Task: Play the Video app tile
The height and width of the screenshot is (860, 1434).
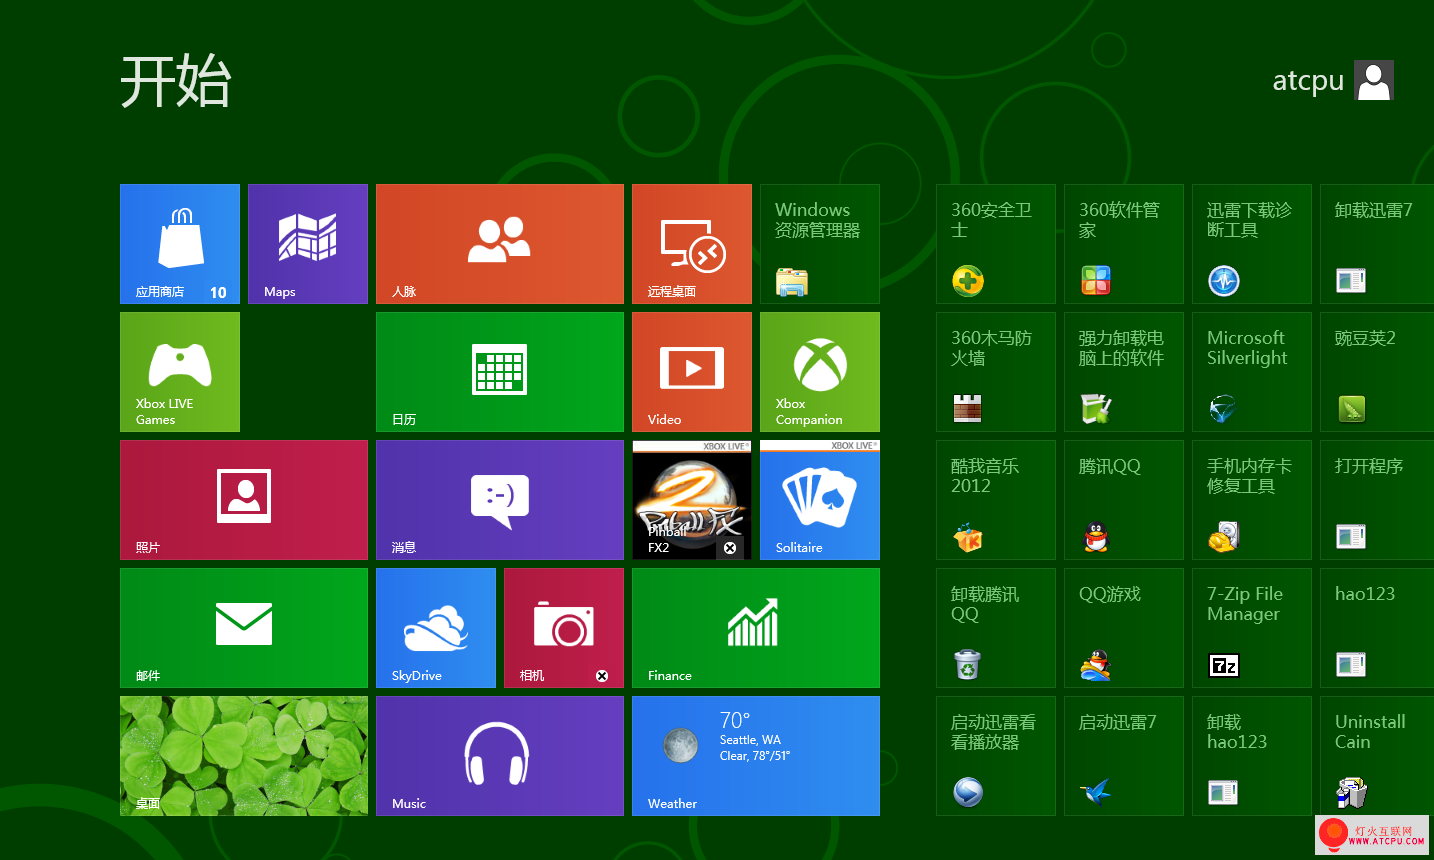Action: point(691,371)
